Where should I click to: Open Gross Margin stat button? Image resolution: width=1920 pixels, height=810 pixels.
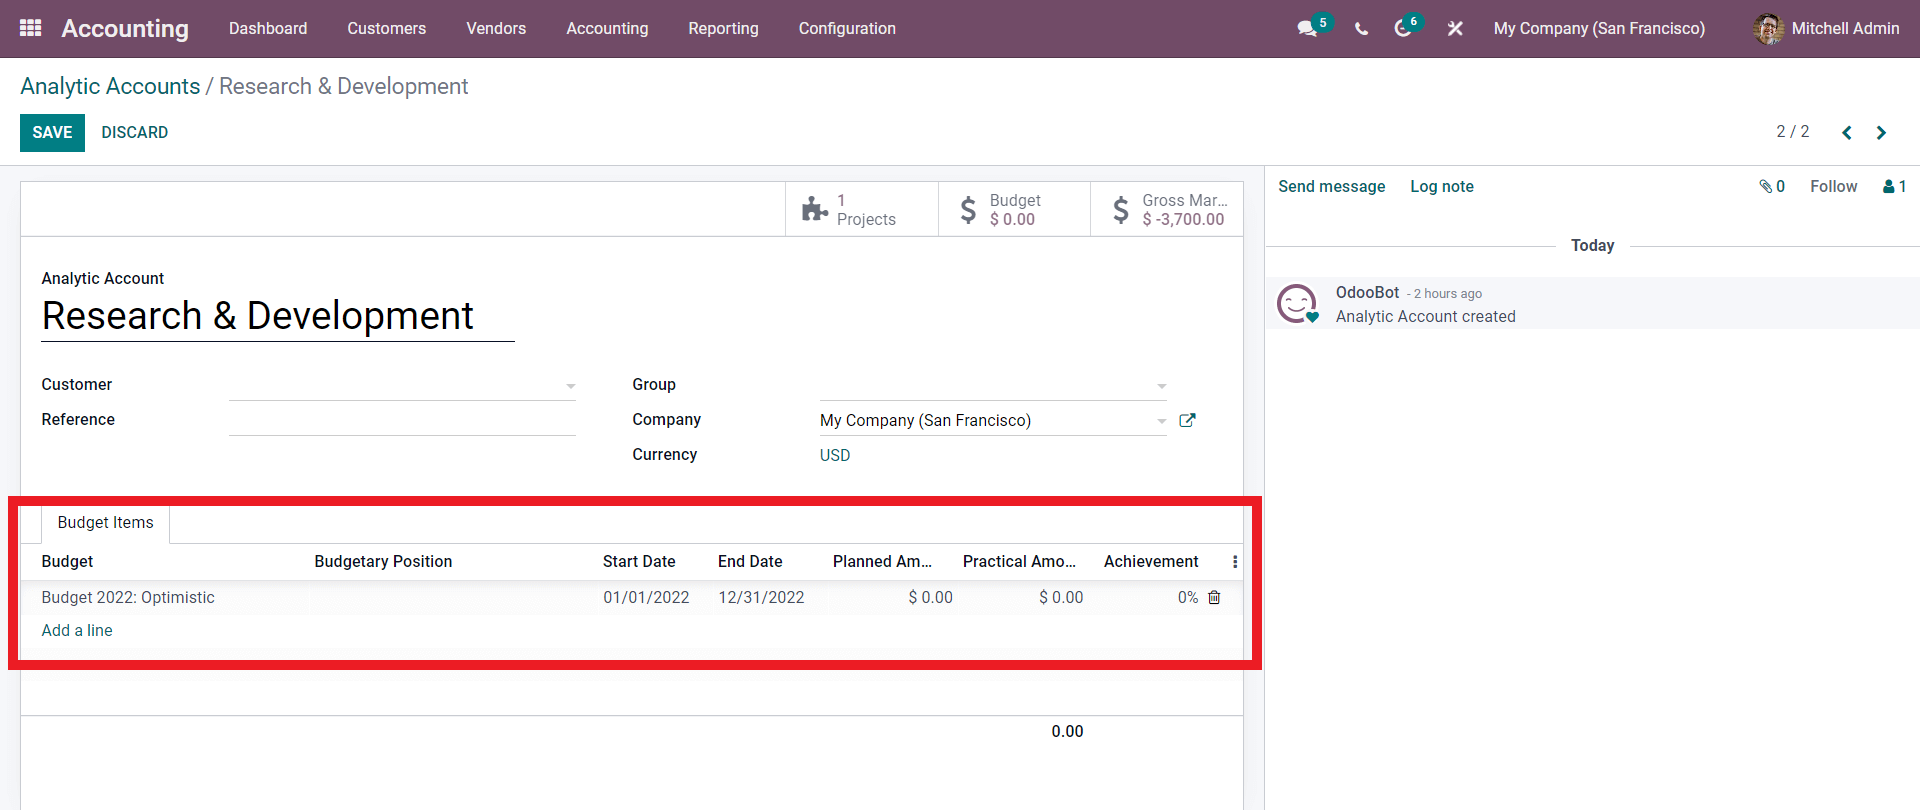pos(1167,209)
